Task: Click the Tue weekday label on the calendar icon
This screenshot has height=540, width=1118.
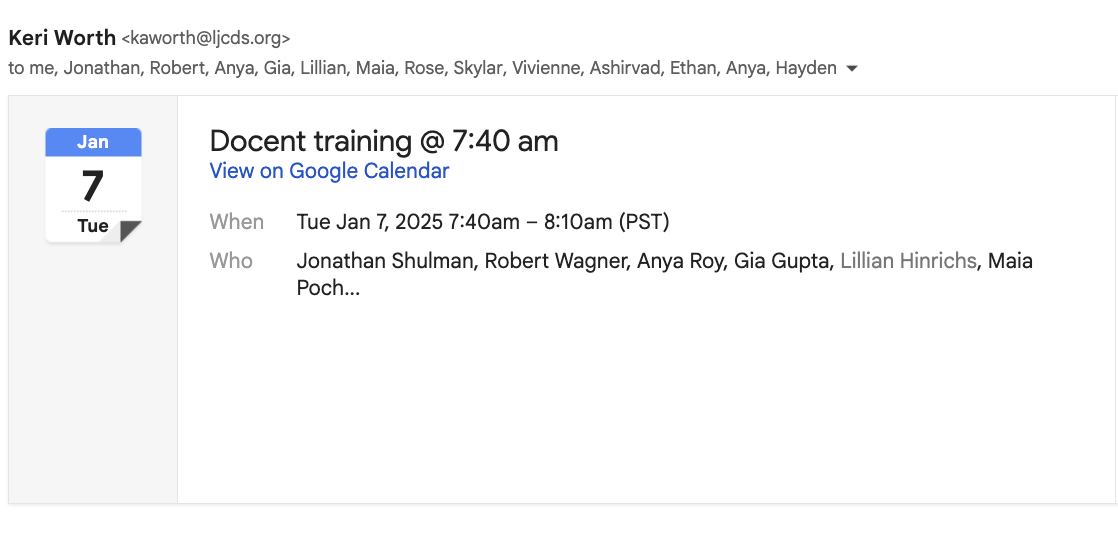Action: (93, 226)
